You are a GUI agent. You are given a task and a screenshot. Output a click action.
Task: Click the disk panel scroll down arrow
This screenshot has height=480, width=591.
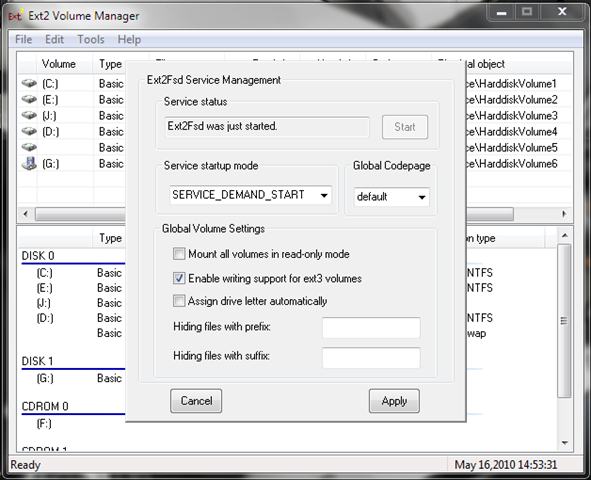[565, 443]
